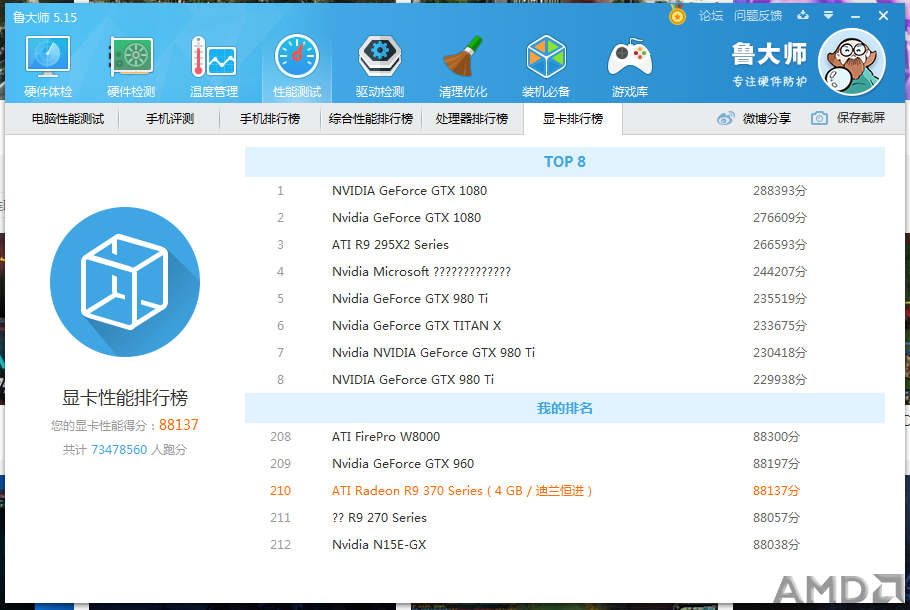This screenshot has height=610, width=910.
Task: Click the 我的排名 section header
Action: [x=565, y=408]
